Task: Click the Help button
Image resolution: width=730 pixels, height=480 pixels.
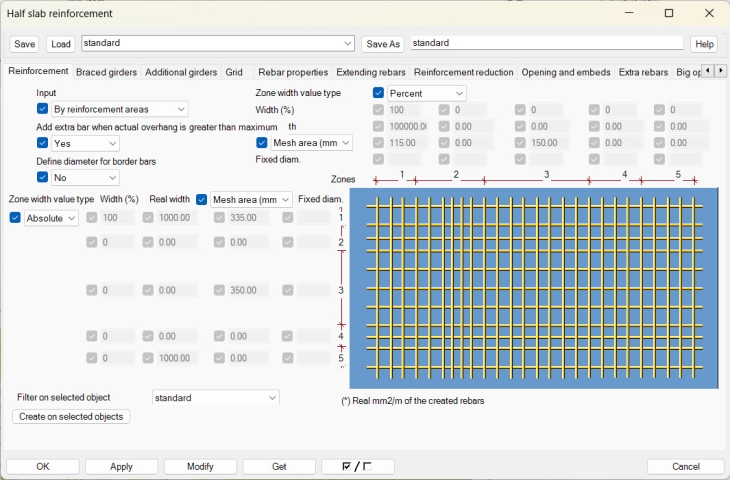Action: coord(704,44)
